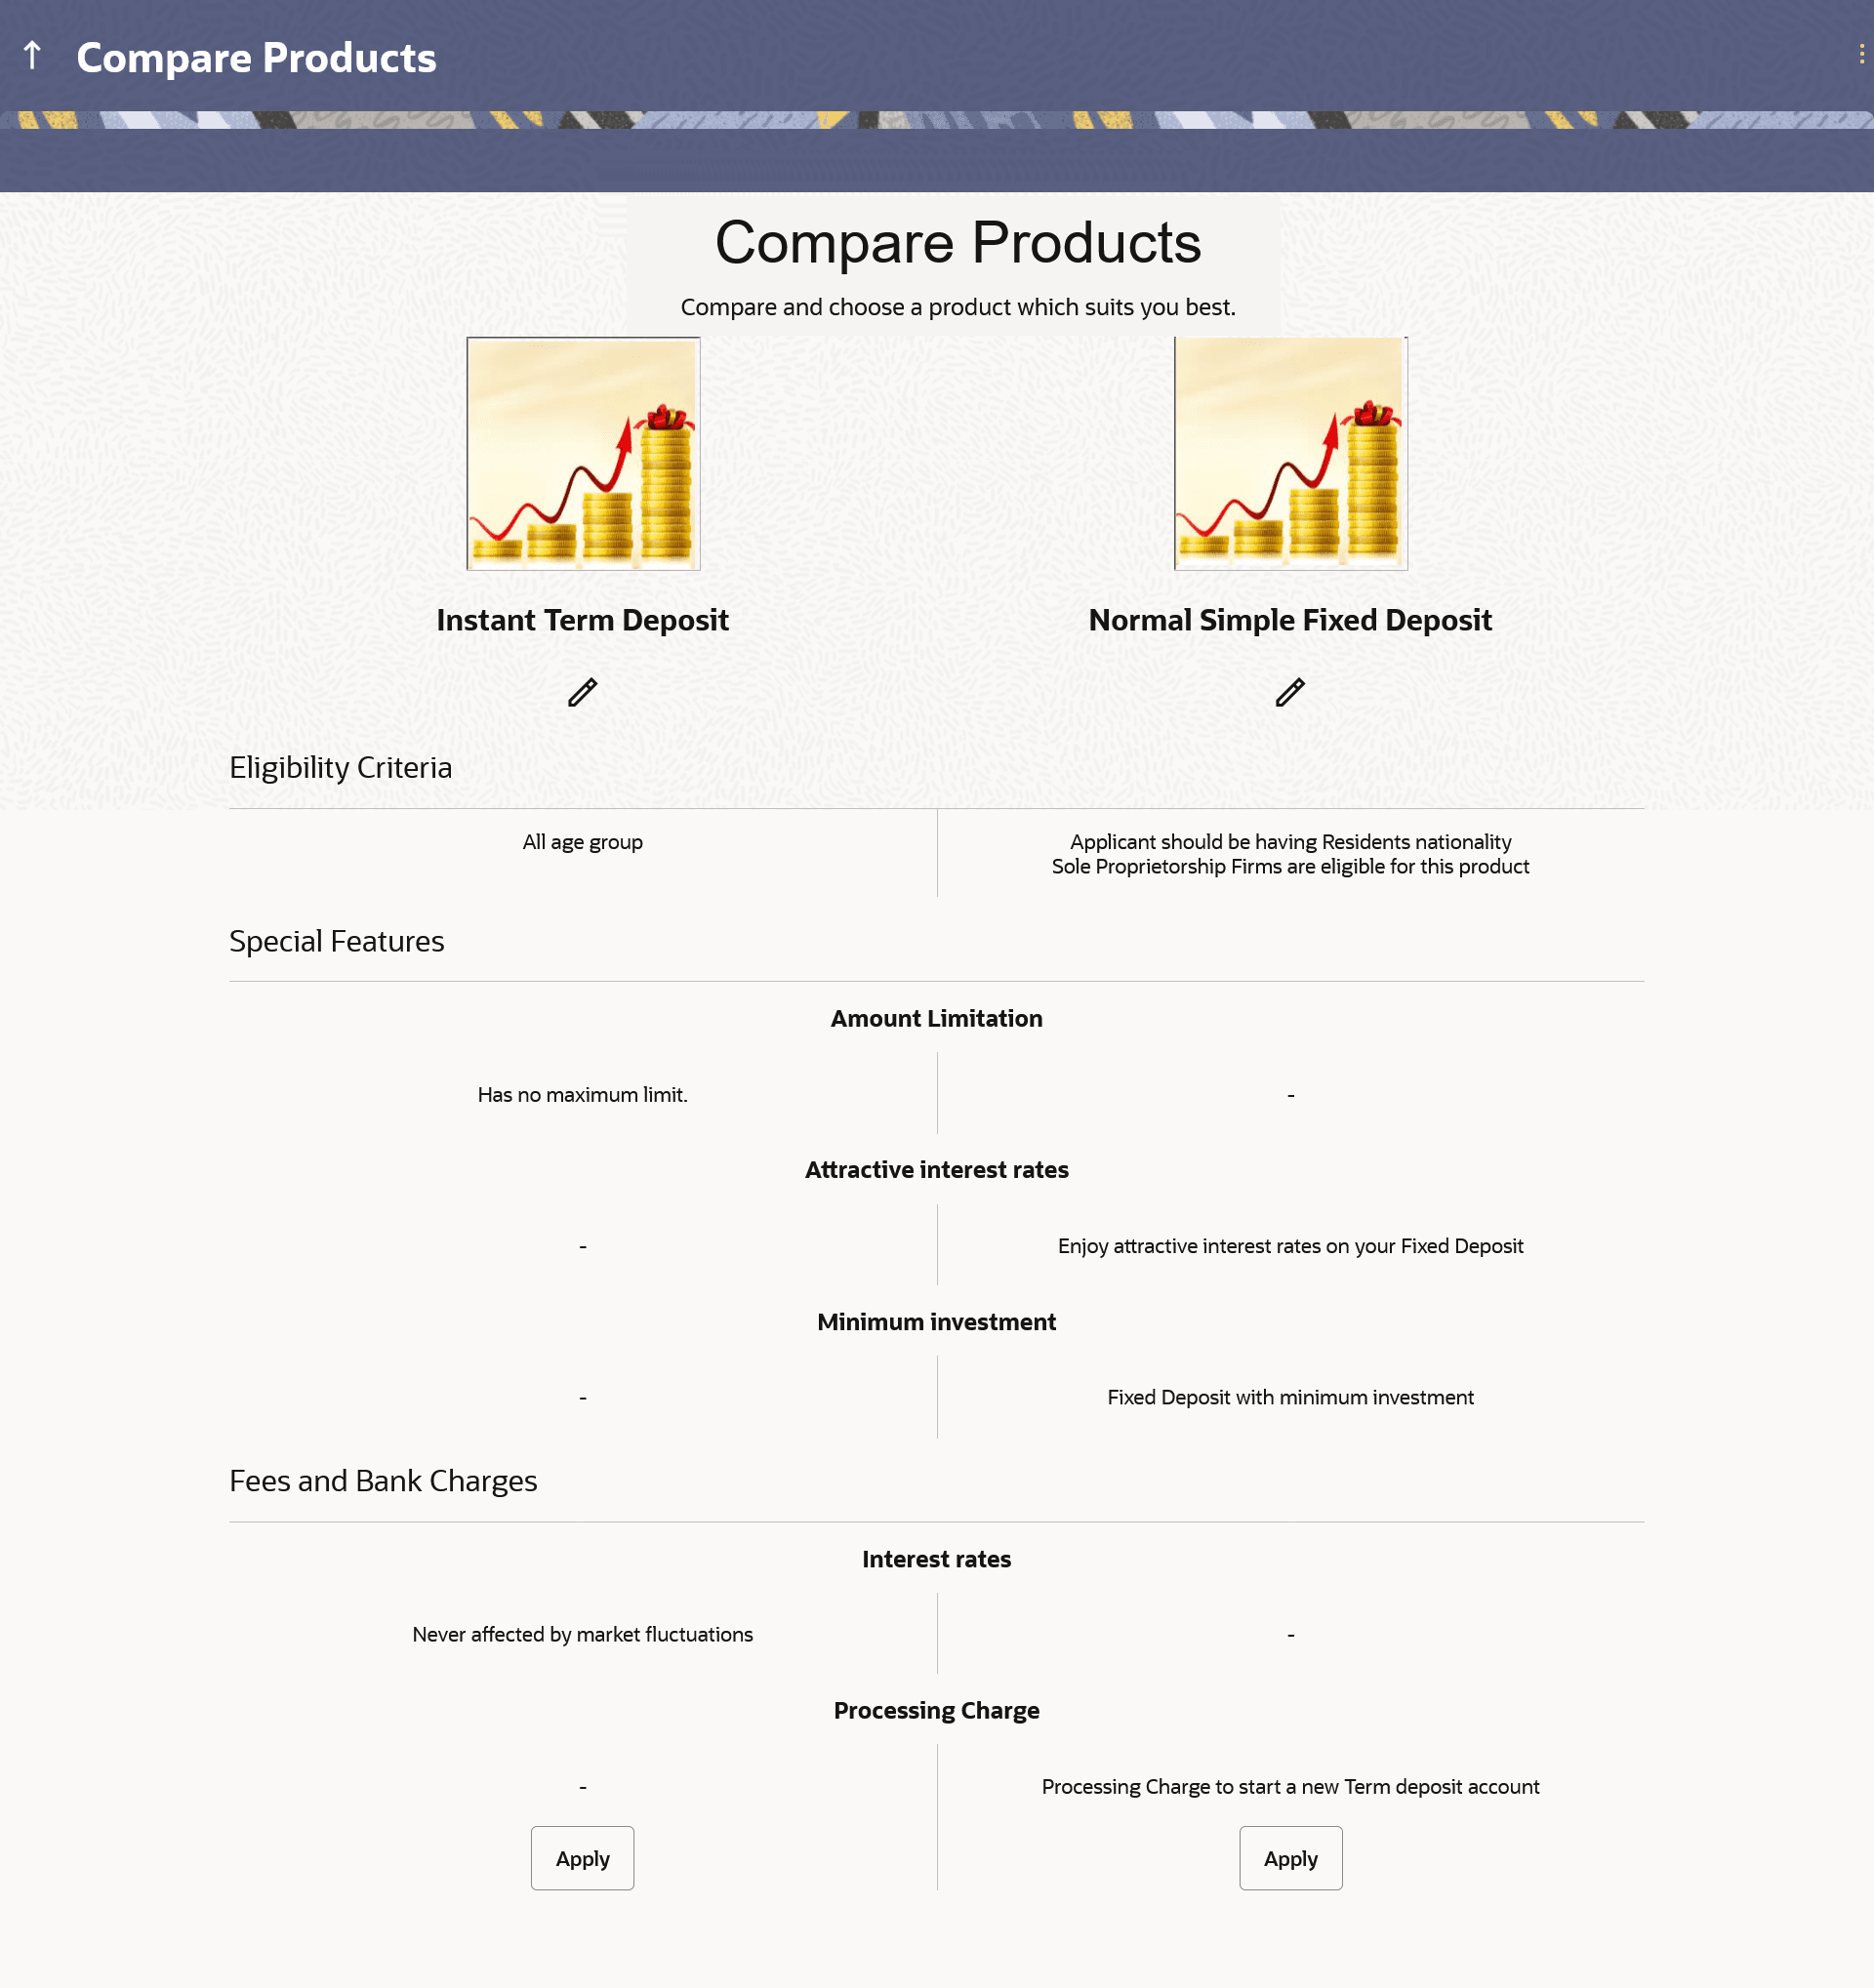The width and height of the screenshot is (1874, 1988).
Task: Select the Normal Simple Fixed Deposit product title
Action: (x=1290, y=620)
